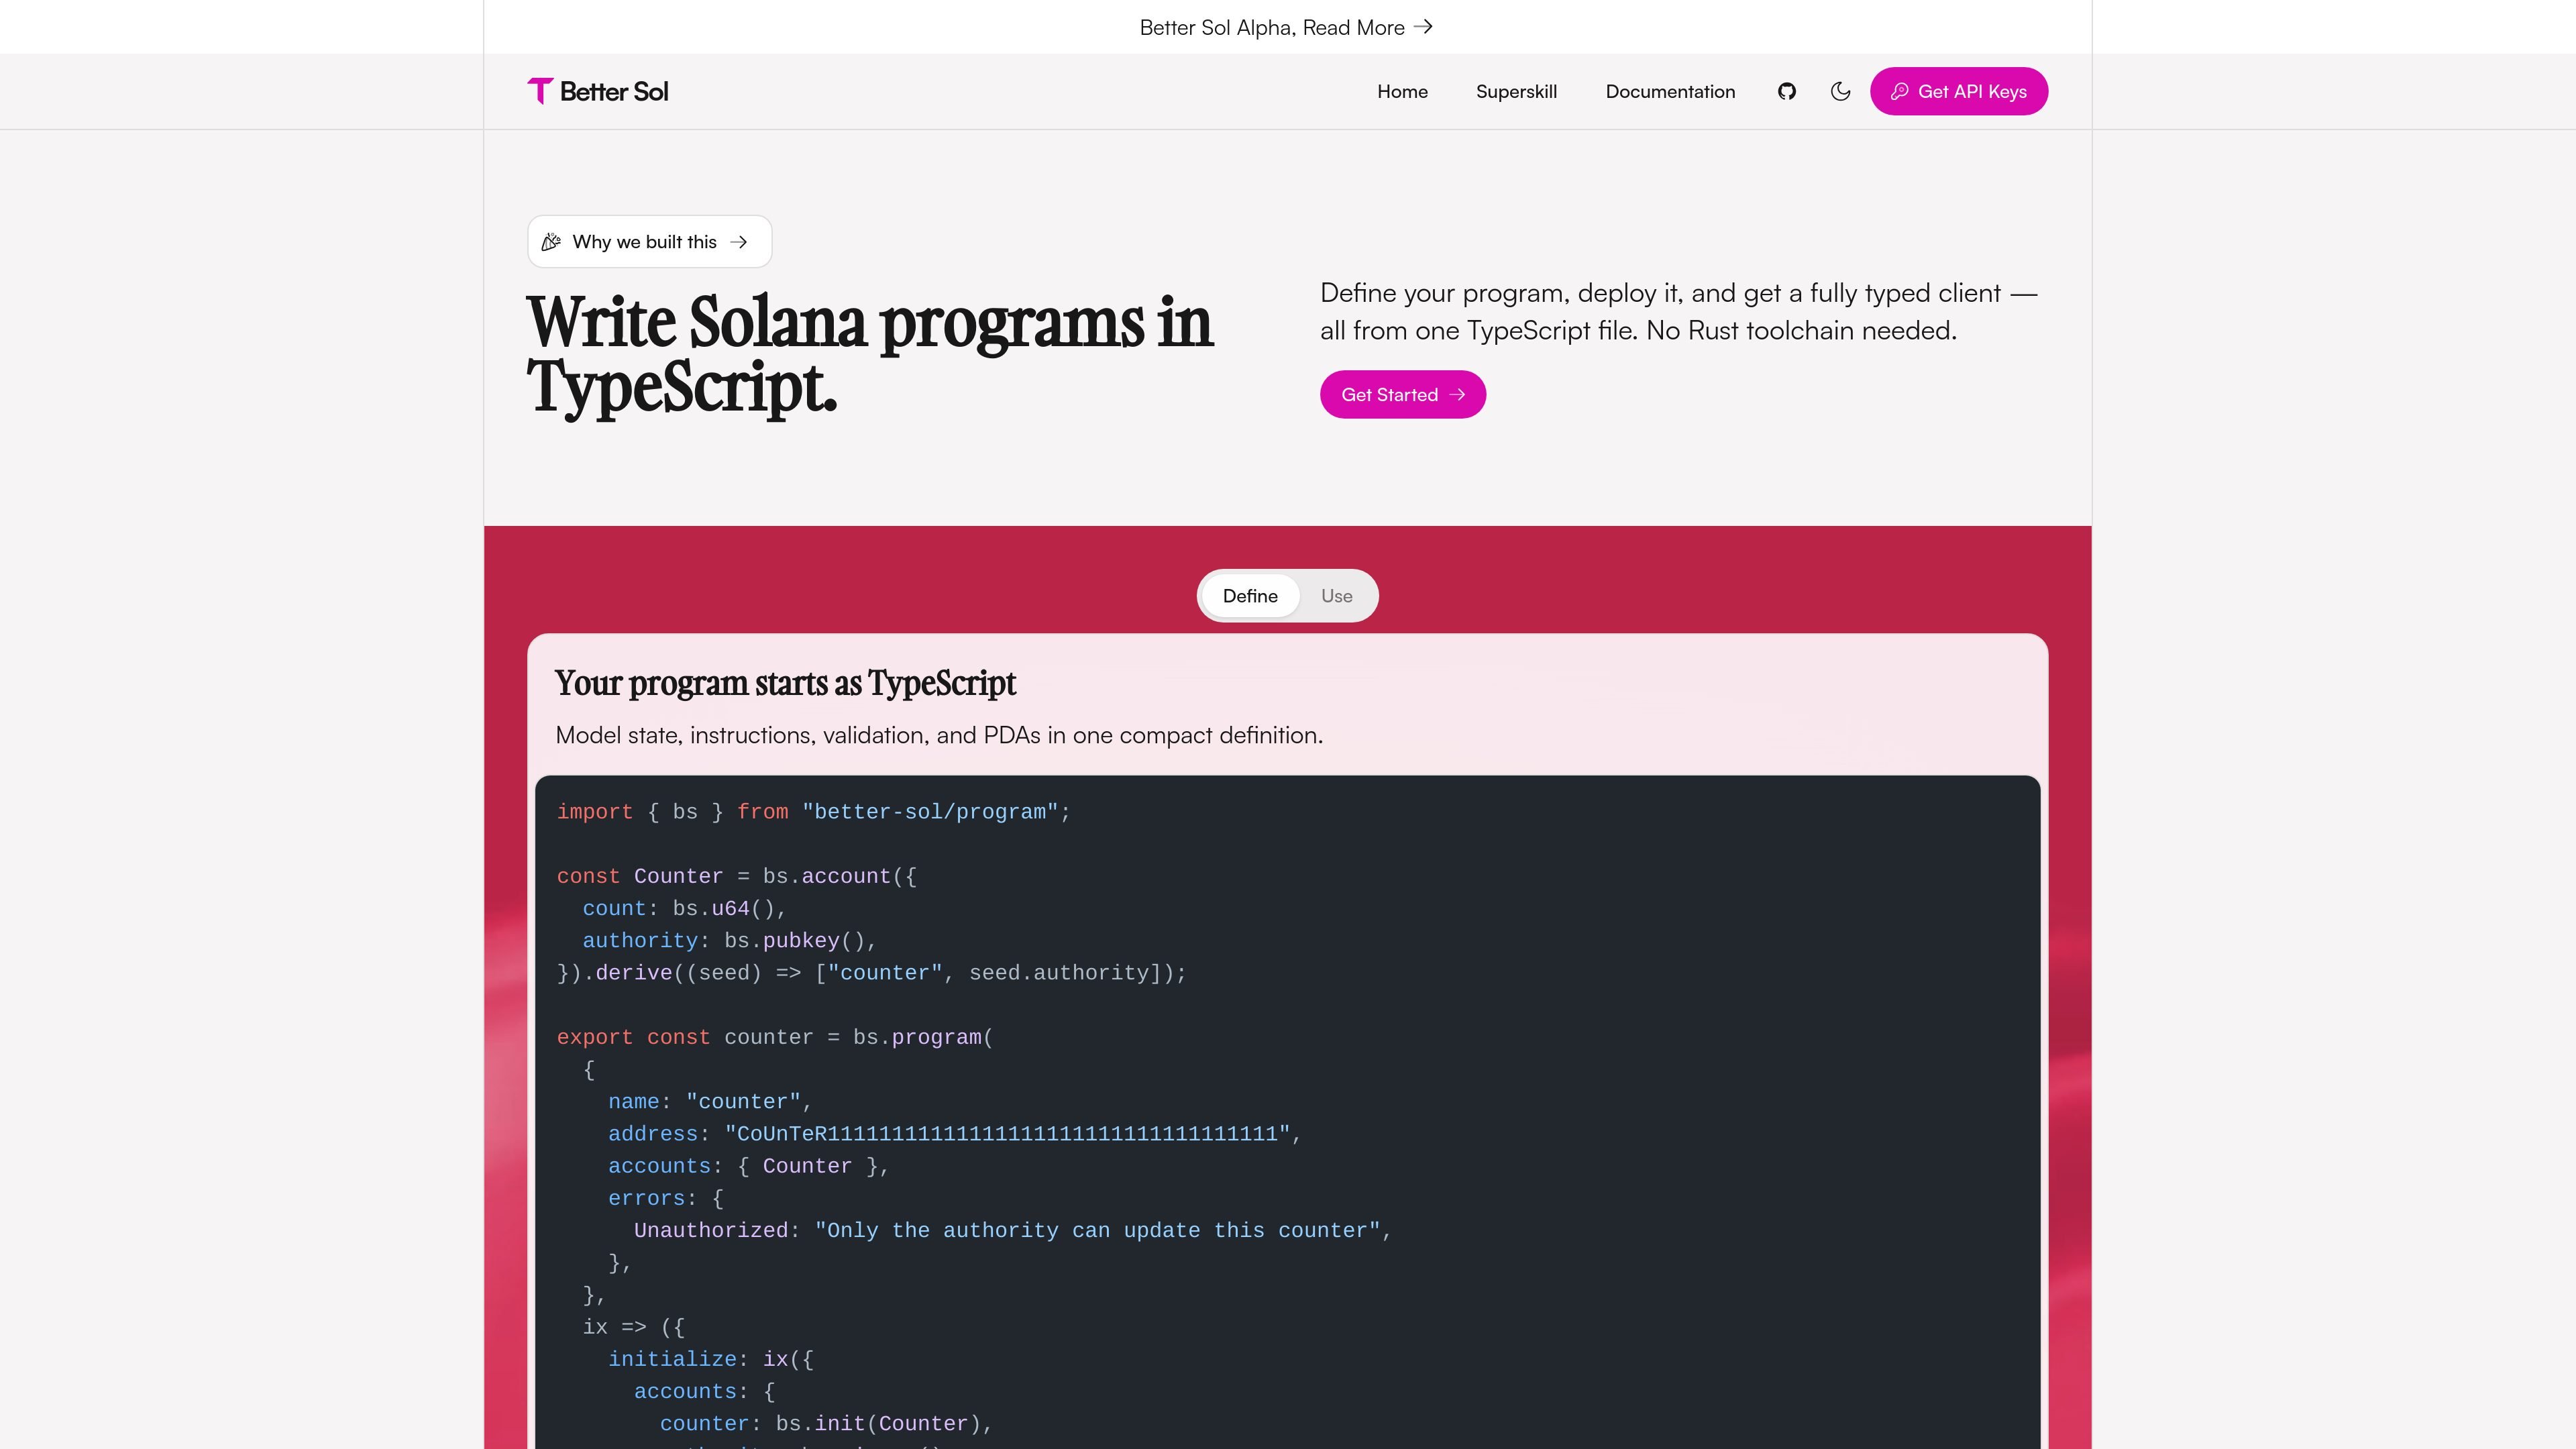Open the Documentation nav link

tap(1670, 91)
